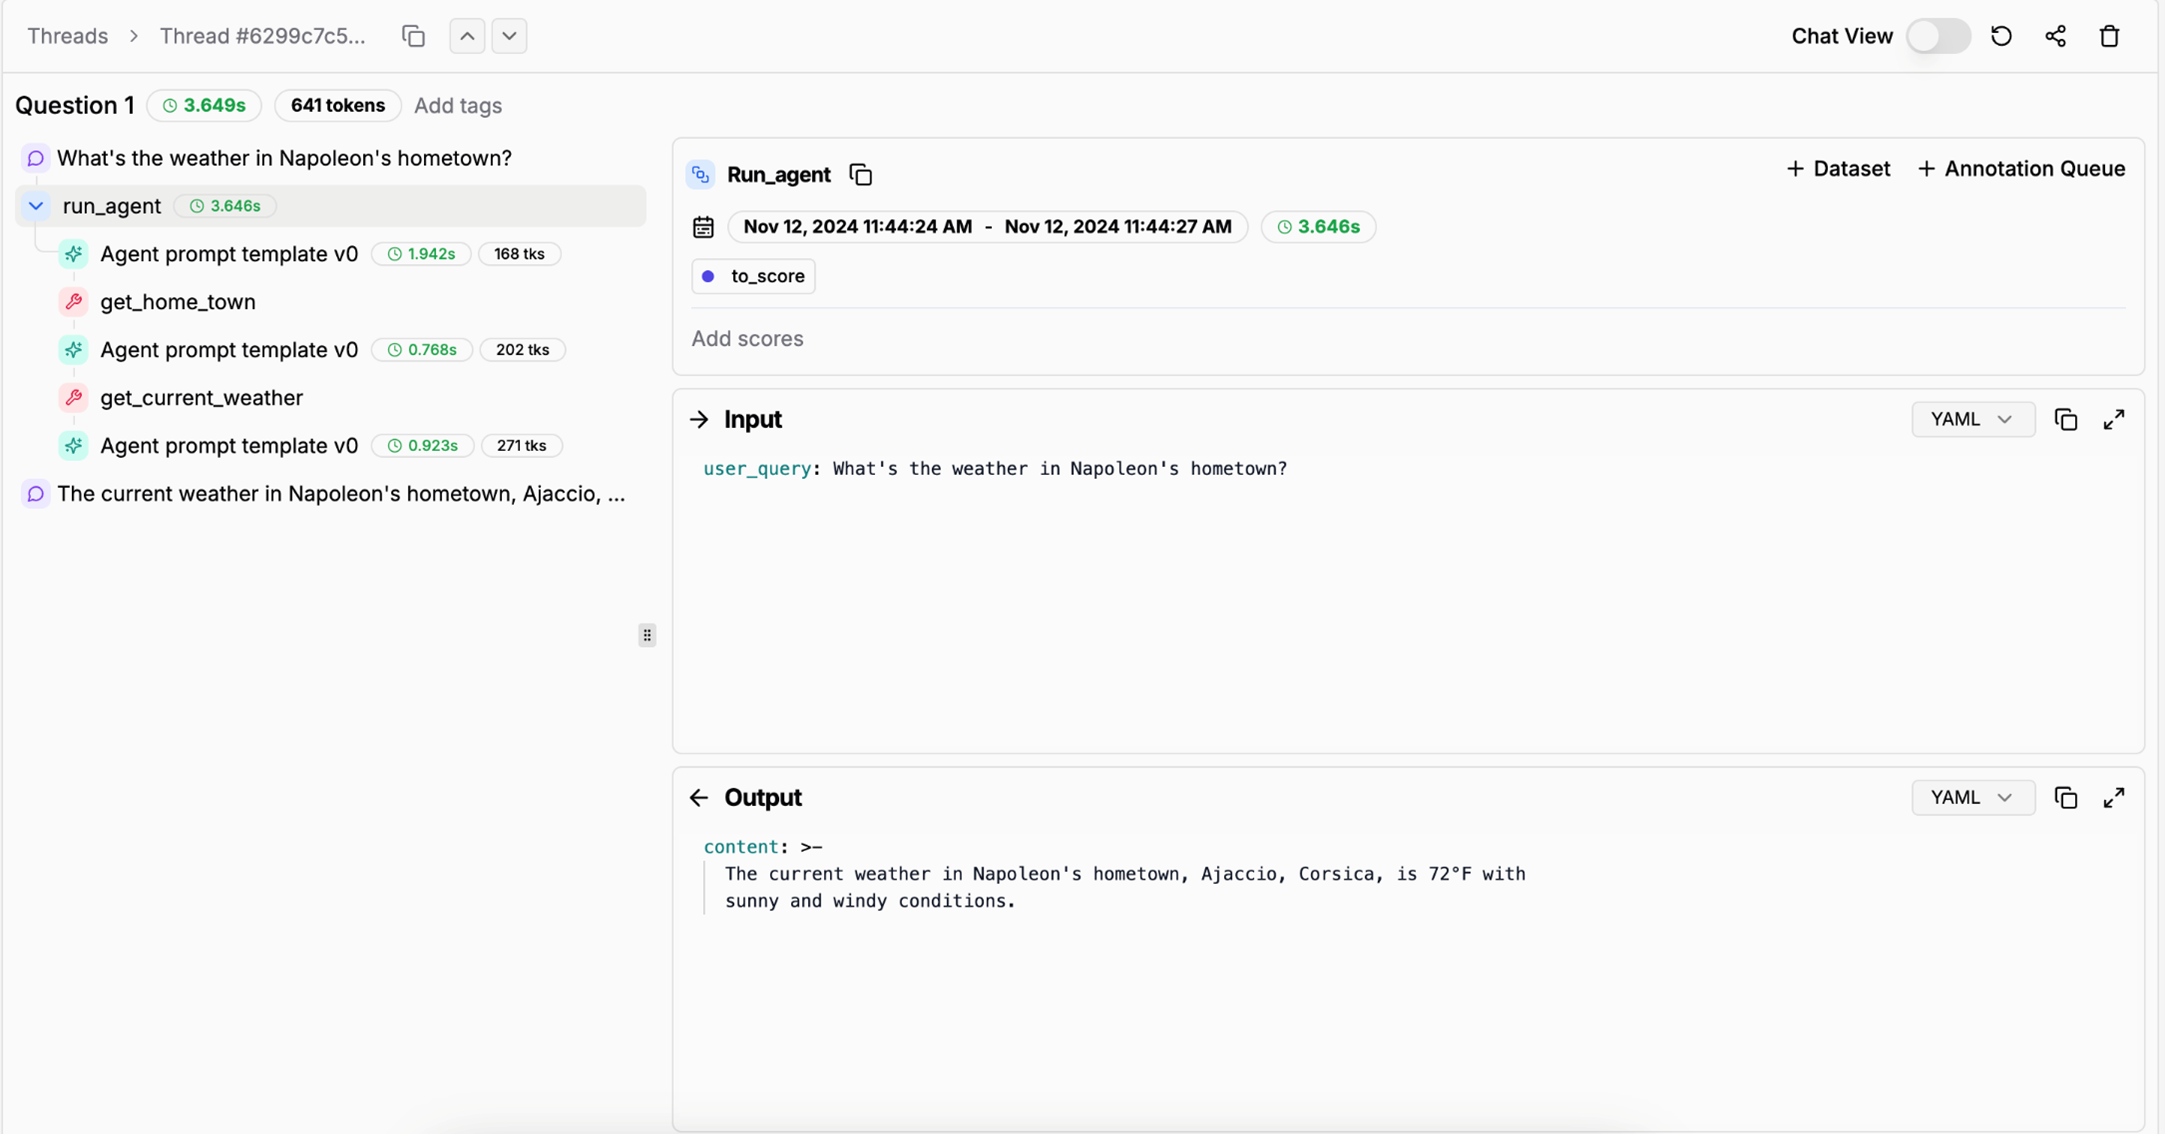Image resolution: width=2165 pixels, height=1134 pixels.
Task: Copy the thread ID icon
Action: tap(413, 36)
